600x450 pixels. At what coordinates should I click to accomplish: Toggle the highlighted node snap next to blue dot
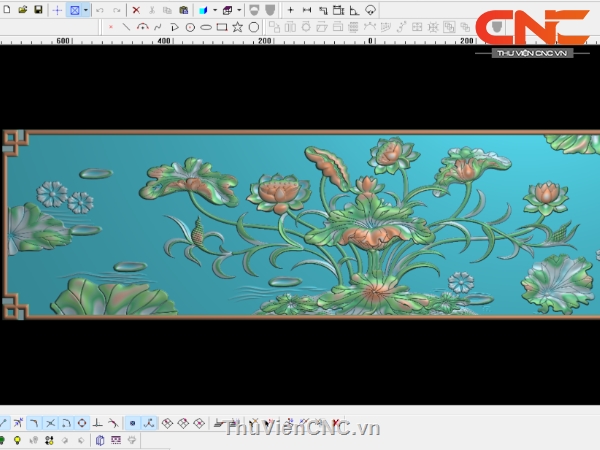click(x=149, y=423)
